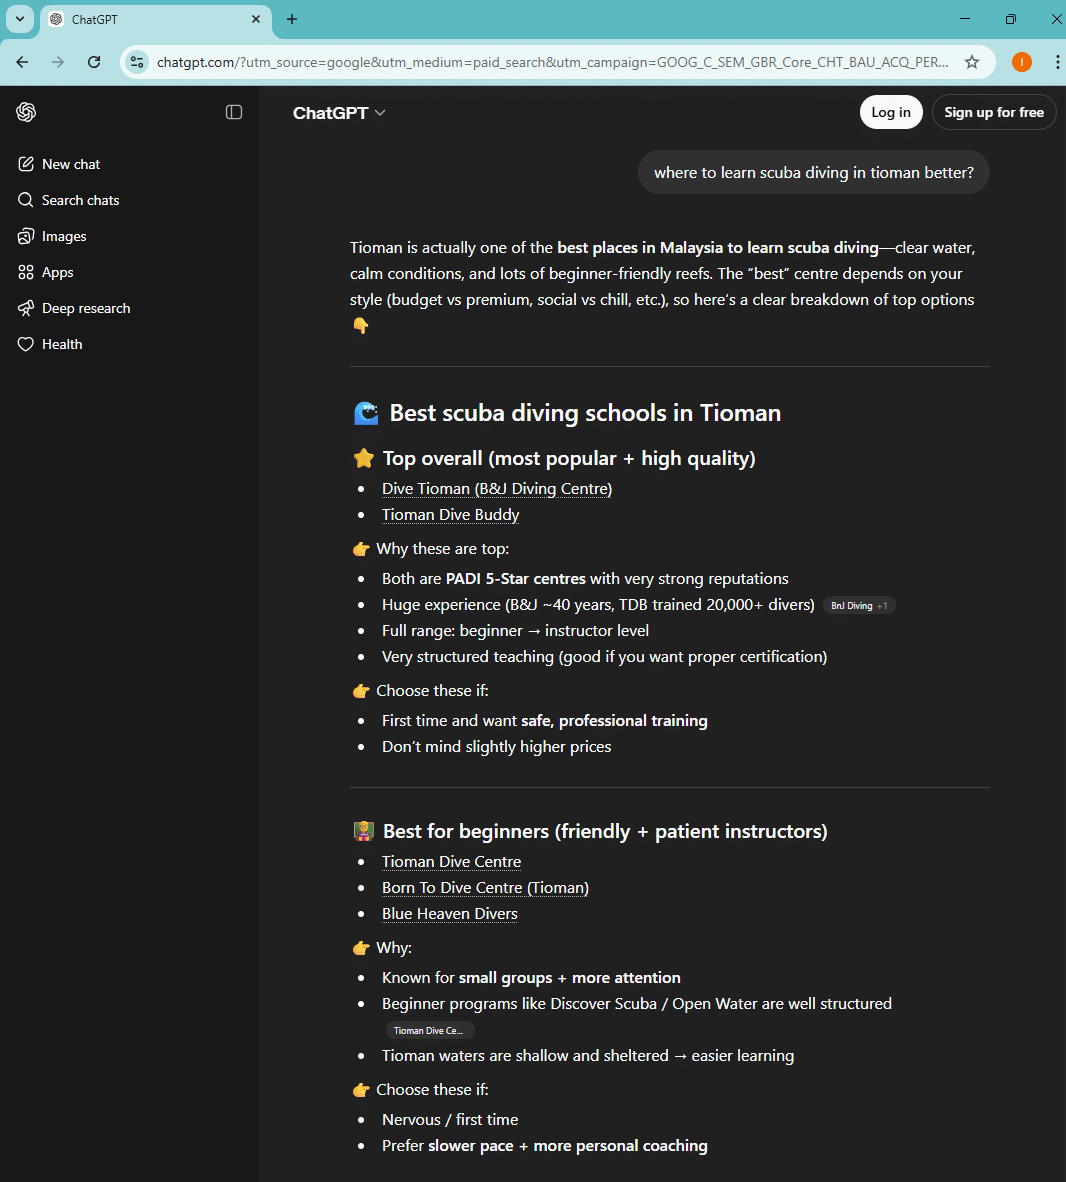The image size is (1066, 1182).
Task: Open Blue Heaven Divers link
Action: [449, 914]
